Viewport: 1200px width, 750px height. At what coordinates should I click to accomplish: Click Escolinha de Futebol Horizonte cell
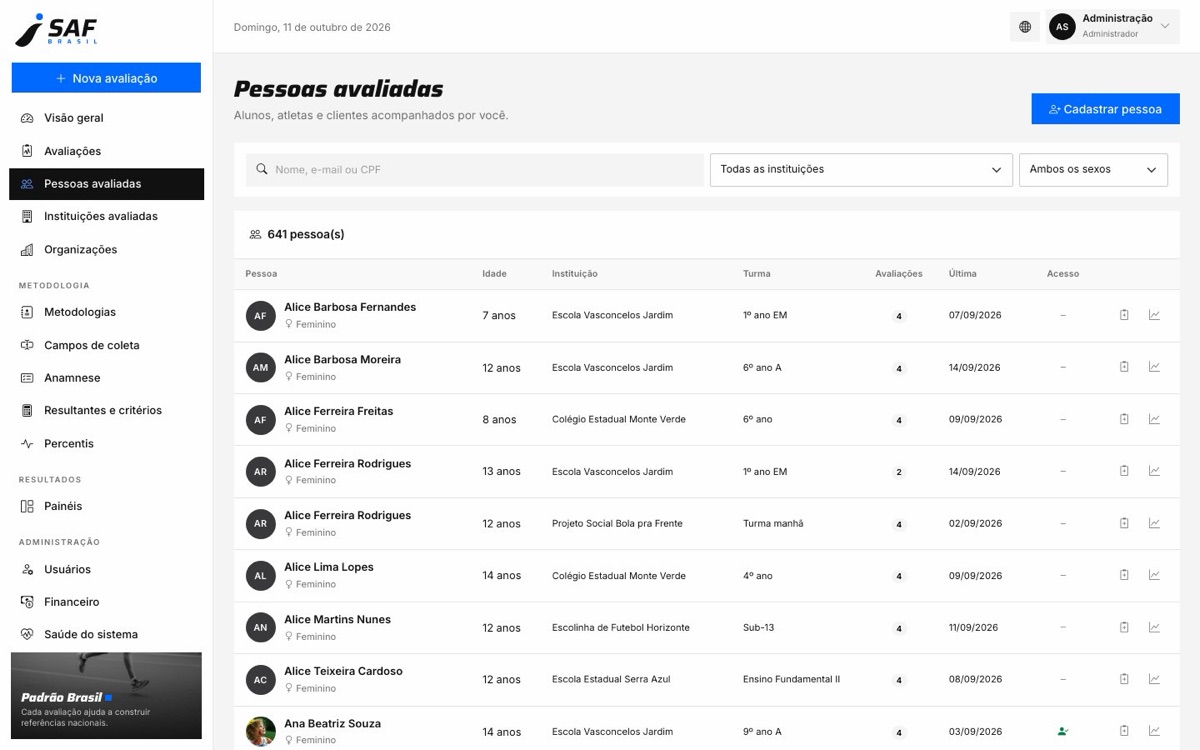pyautogui.click(x=621, y=628)
